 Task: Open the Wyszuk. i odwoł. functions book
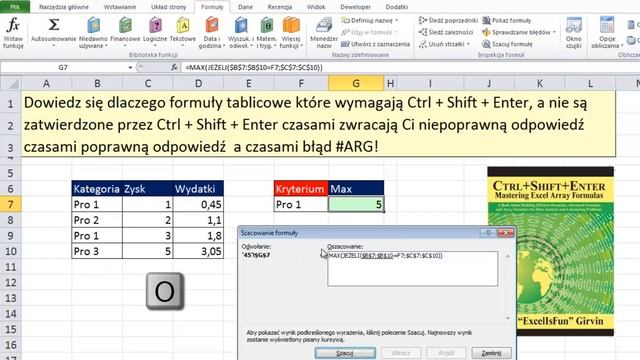[x=241, y=33]
